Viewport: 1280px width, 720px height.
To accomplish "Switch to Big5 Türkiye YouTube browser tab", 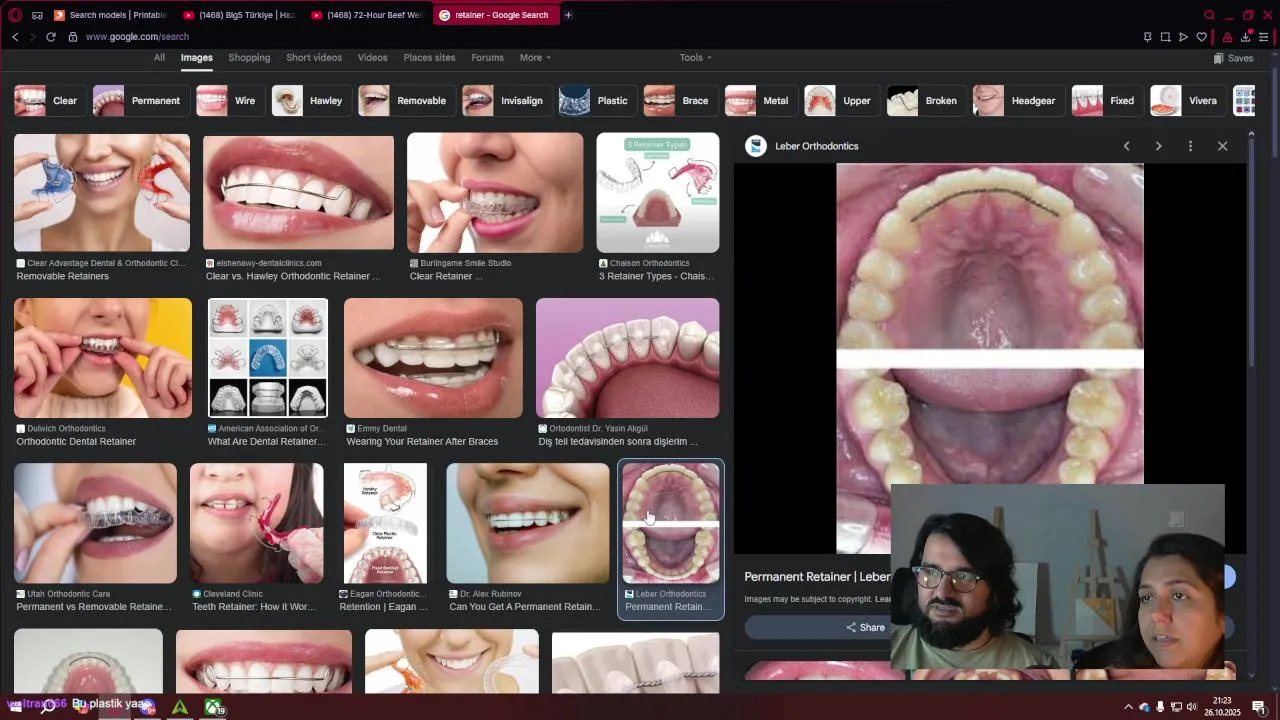I will pos(239,15).
